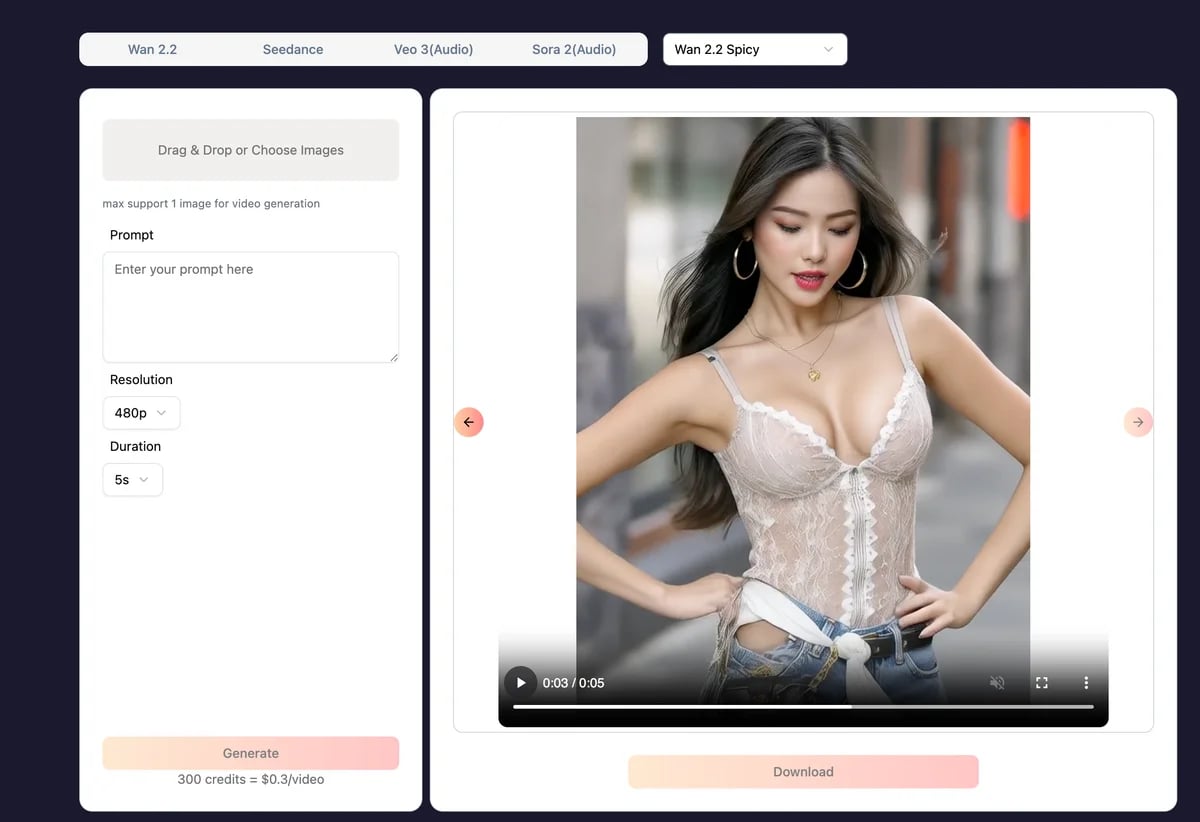
Task: Unmute the video audio
Action: 996,682
